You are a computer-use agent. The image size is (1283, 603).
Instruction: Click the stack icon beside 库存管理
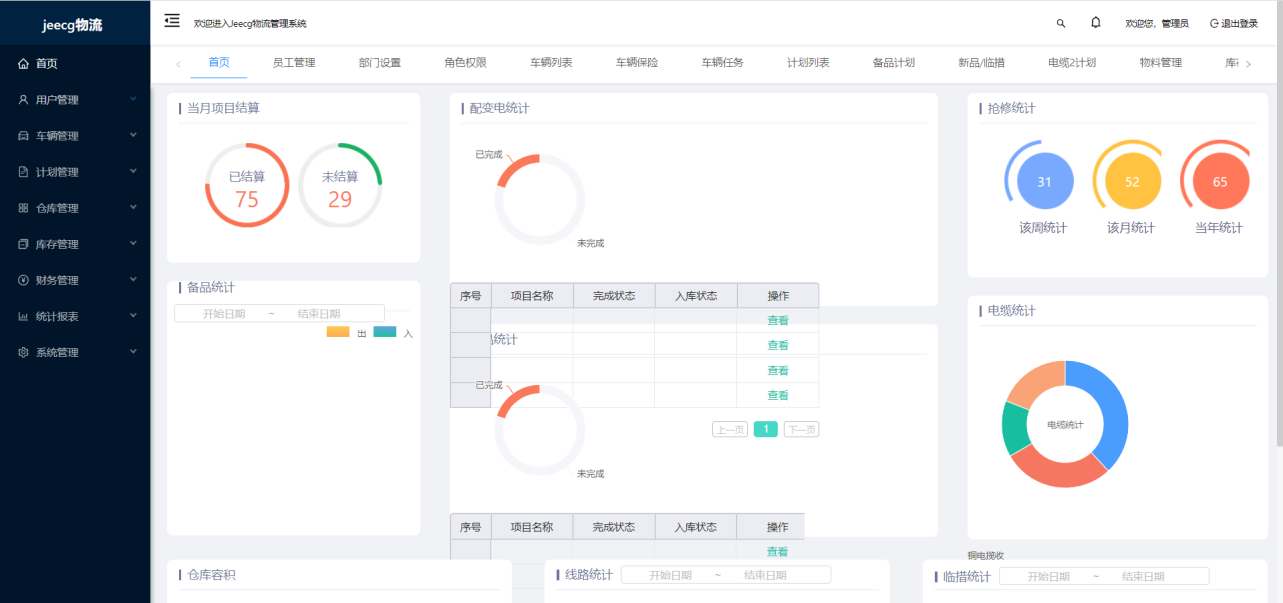[x=24, y=244]
